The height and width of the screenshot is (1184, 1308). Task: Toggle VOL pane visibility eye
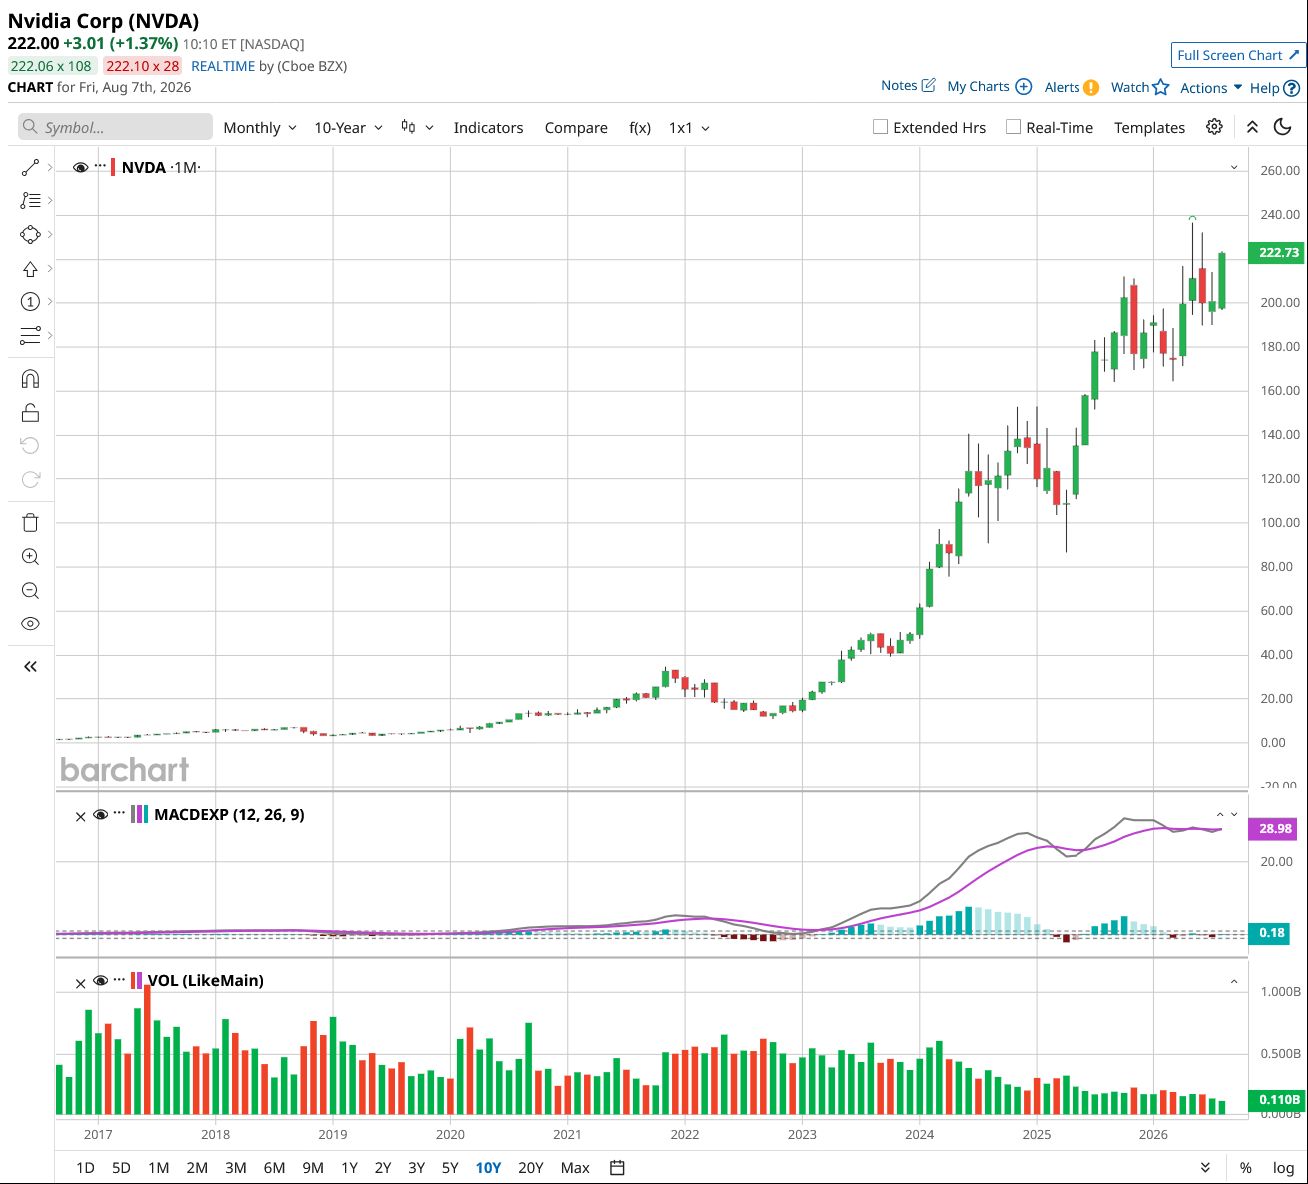tap(100, 981)
